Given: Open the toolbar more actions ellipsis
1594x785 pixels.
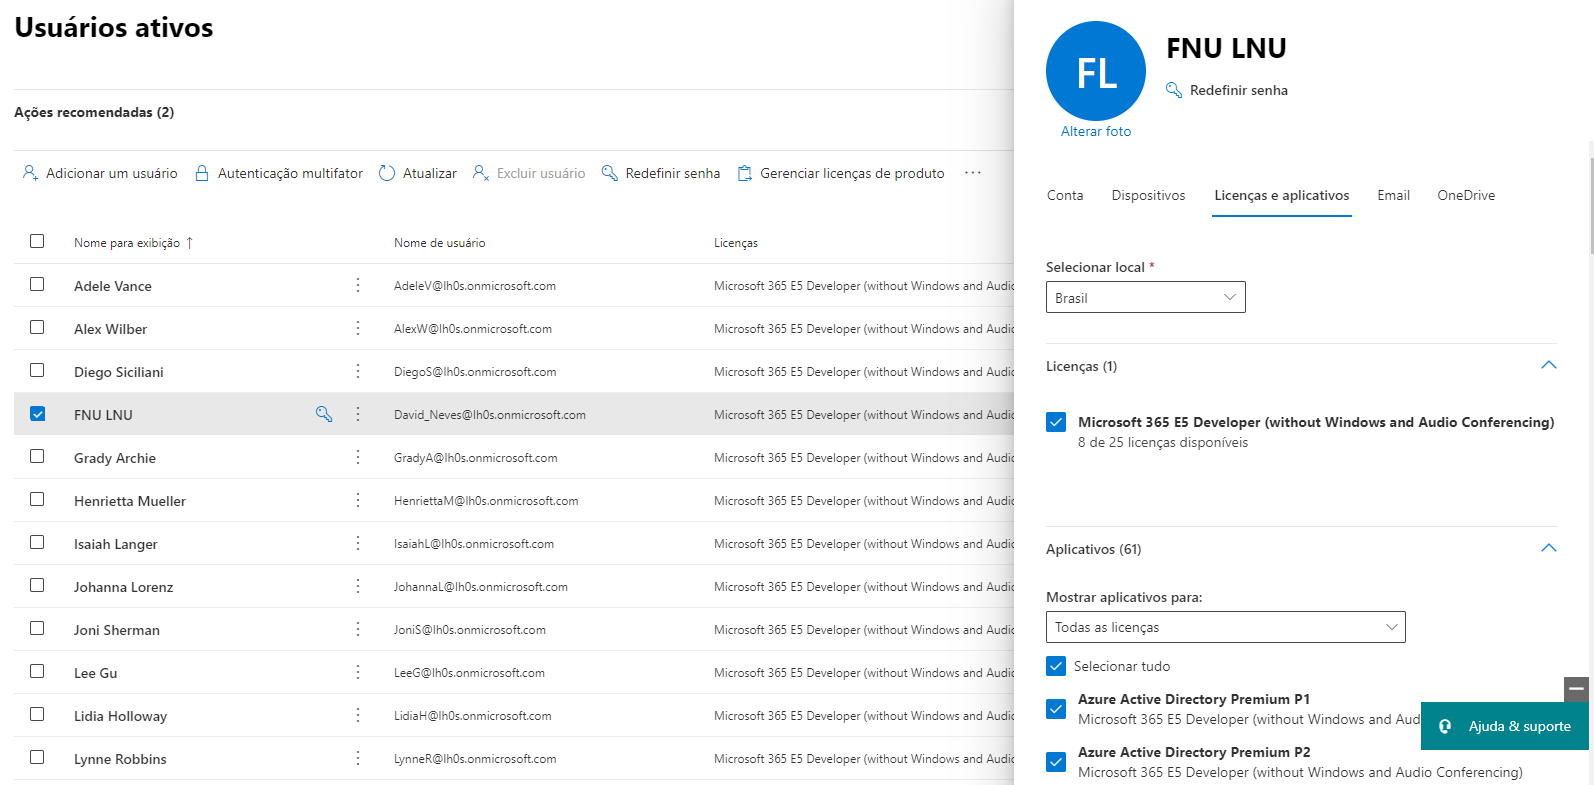Looking at the screenshot, I should pos(973,173).
